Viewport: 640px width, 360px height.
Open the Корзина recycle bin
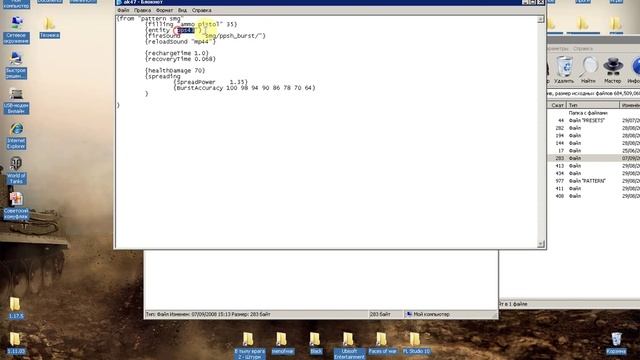(x=616, y=343)
